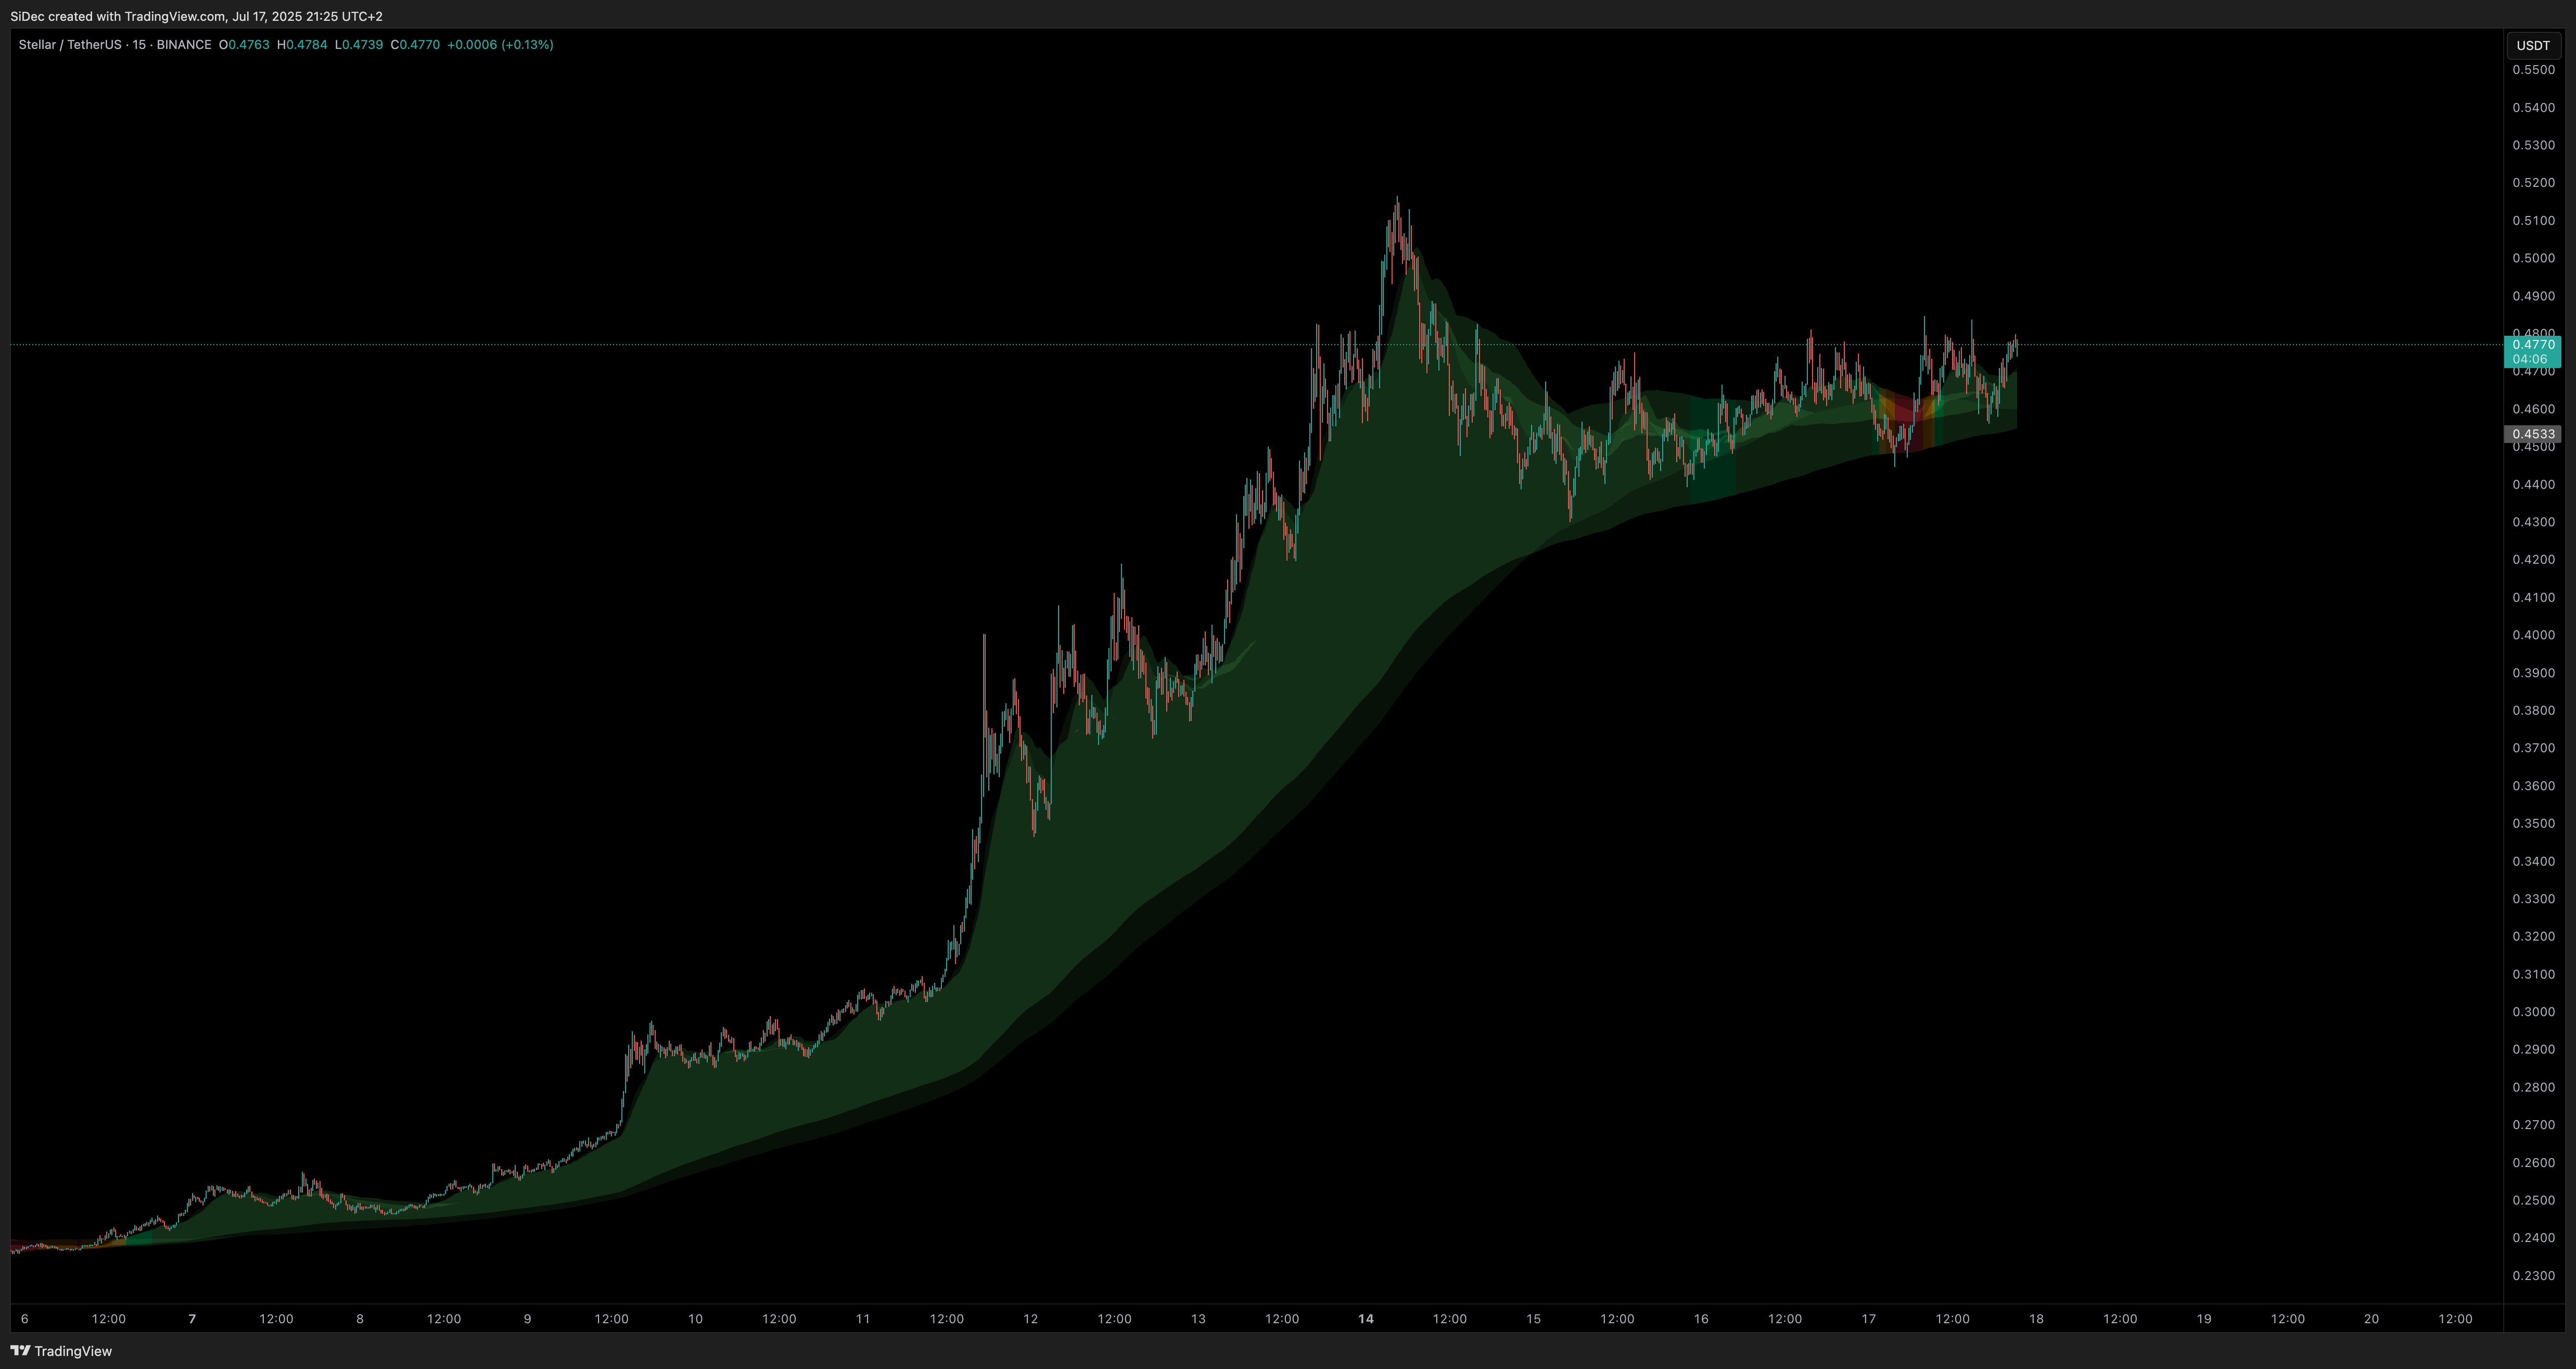Click the Stellar / TetherUS symbol title
Screen dimensions: 2576x1369
pyautogui.click(x=69, y=45)
